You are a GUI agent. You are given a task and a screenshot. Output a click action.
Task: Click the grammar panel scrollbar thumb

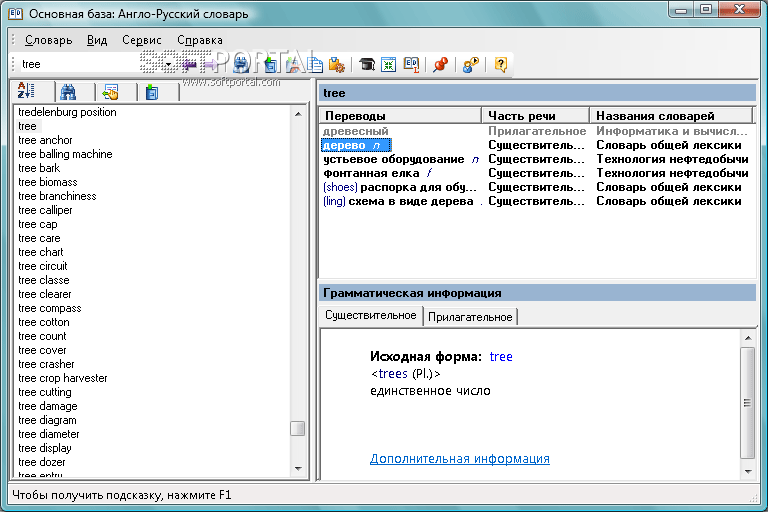point(747,403)
